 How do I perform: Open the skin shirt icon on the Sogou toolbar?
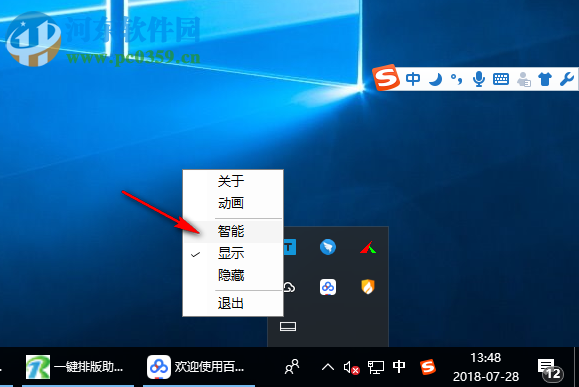545,79
